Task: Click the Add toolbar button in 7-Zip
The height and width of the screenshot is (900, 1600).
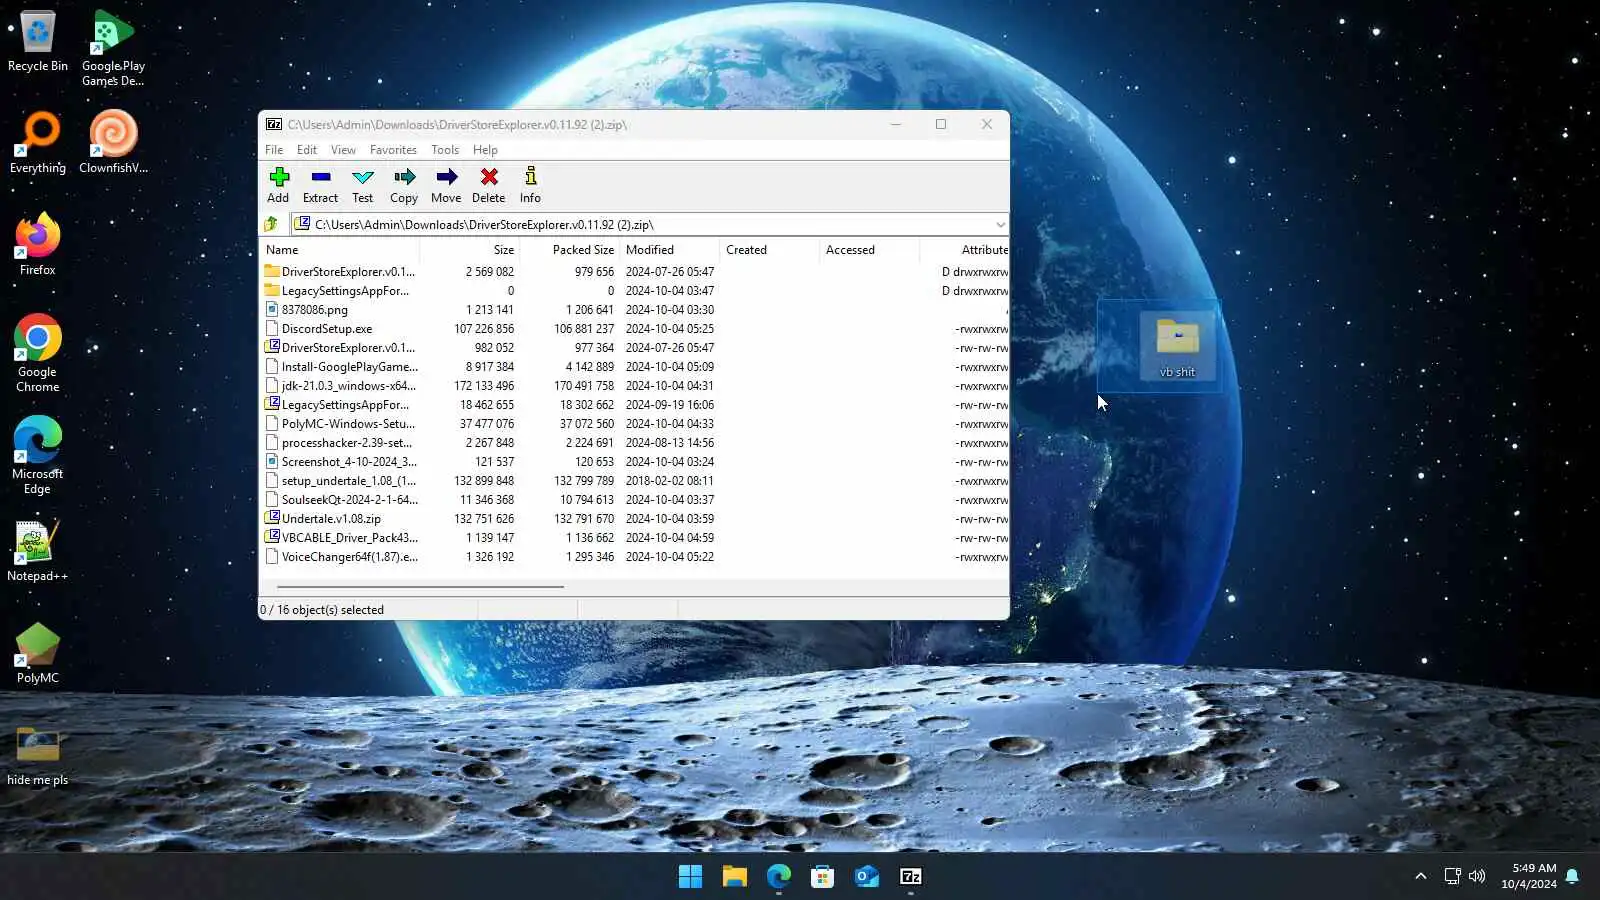Action: (x=279, y=185)
